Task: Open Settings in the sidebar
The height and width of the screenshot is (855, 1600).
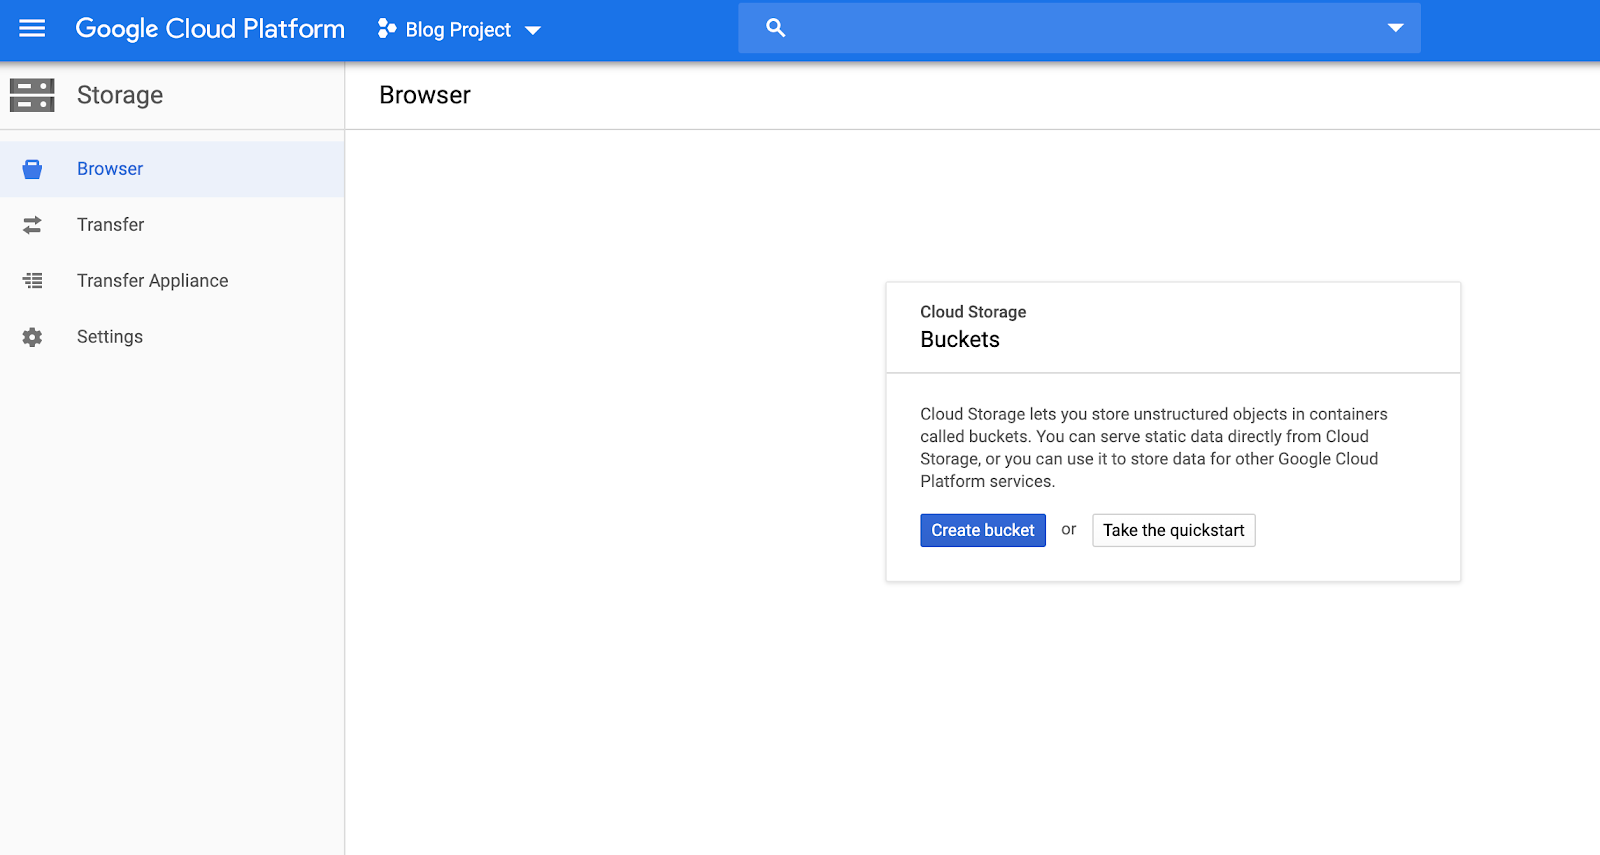Action: coord(172,337)
